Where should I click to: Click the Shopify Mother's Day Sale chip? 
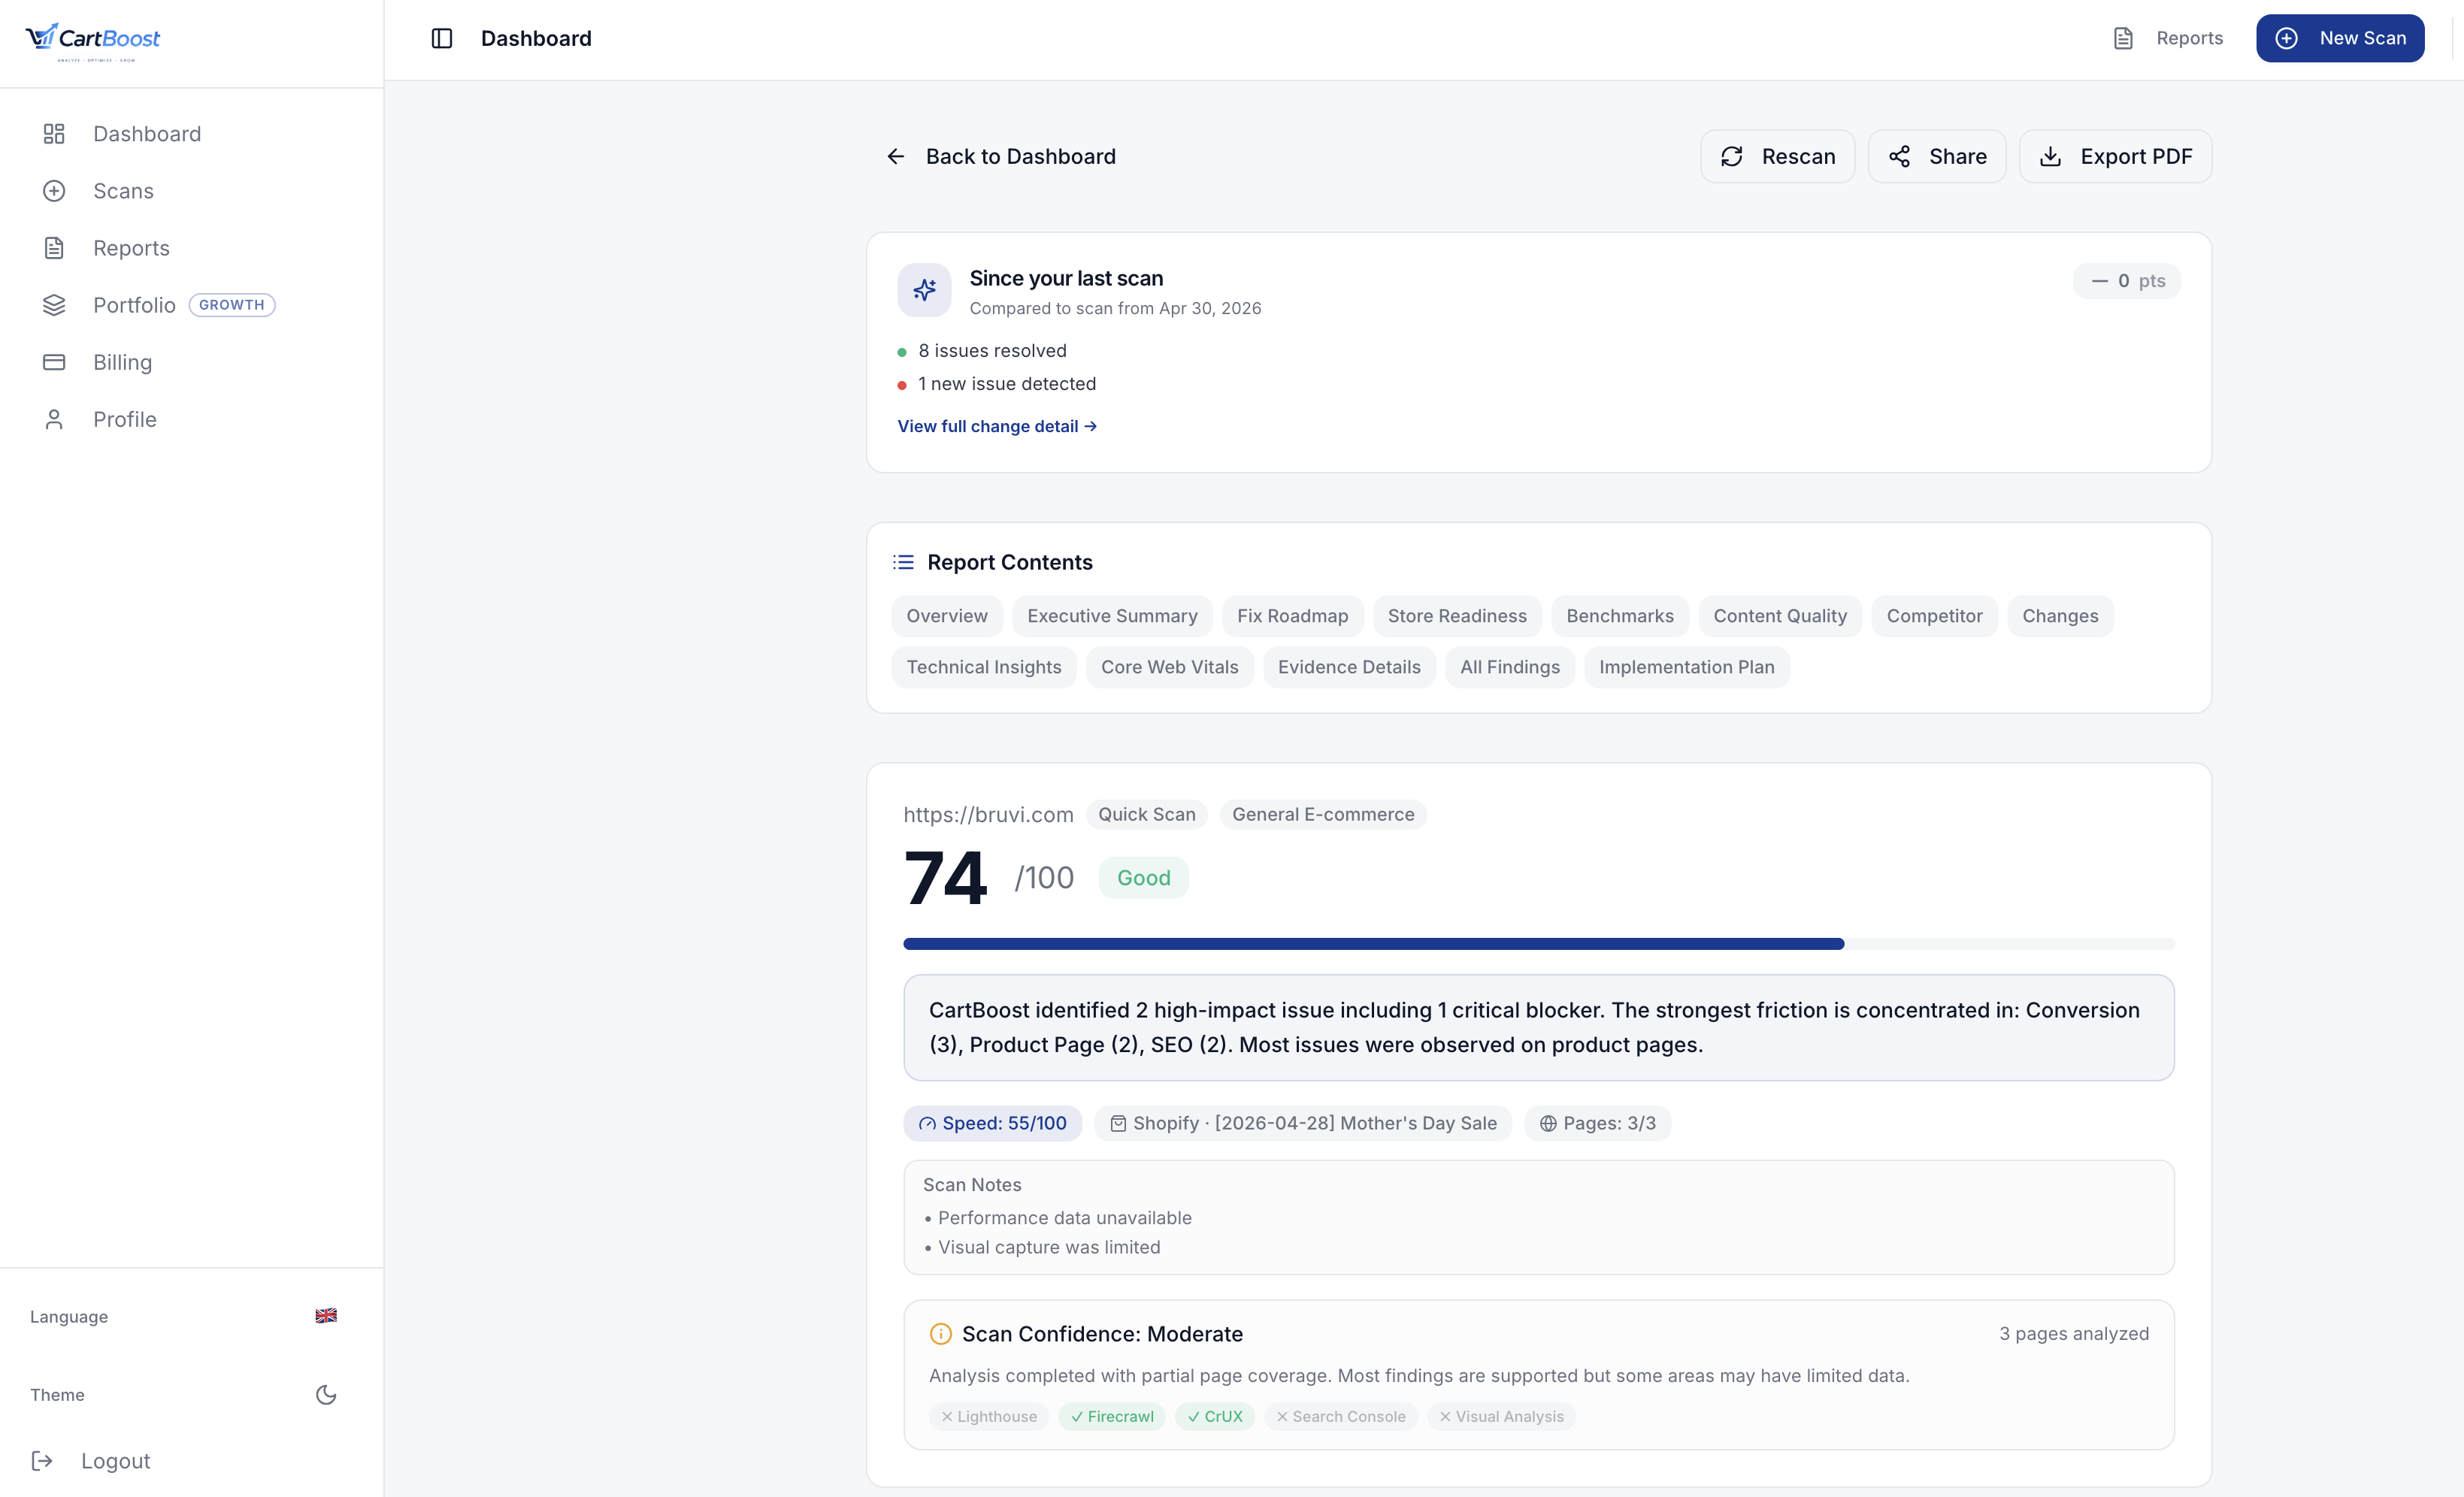[x=1303, y=1123]
